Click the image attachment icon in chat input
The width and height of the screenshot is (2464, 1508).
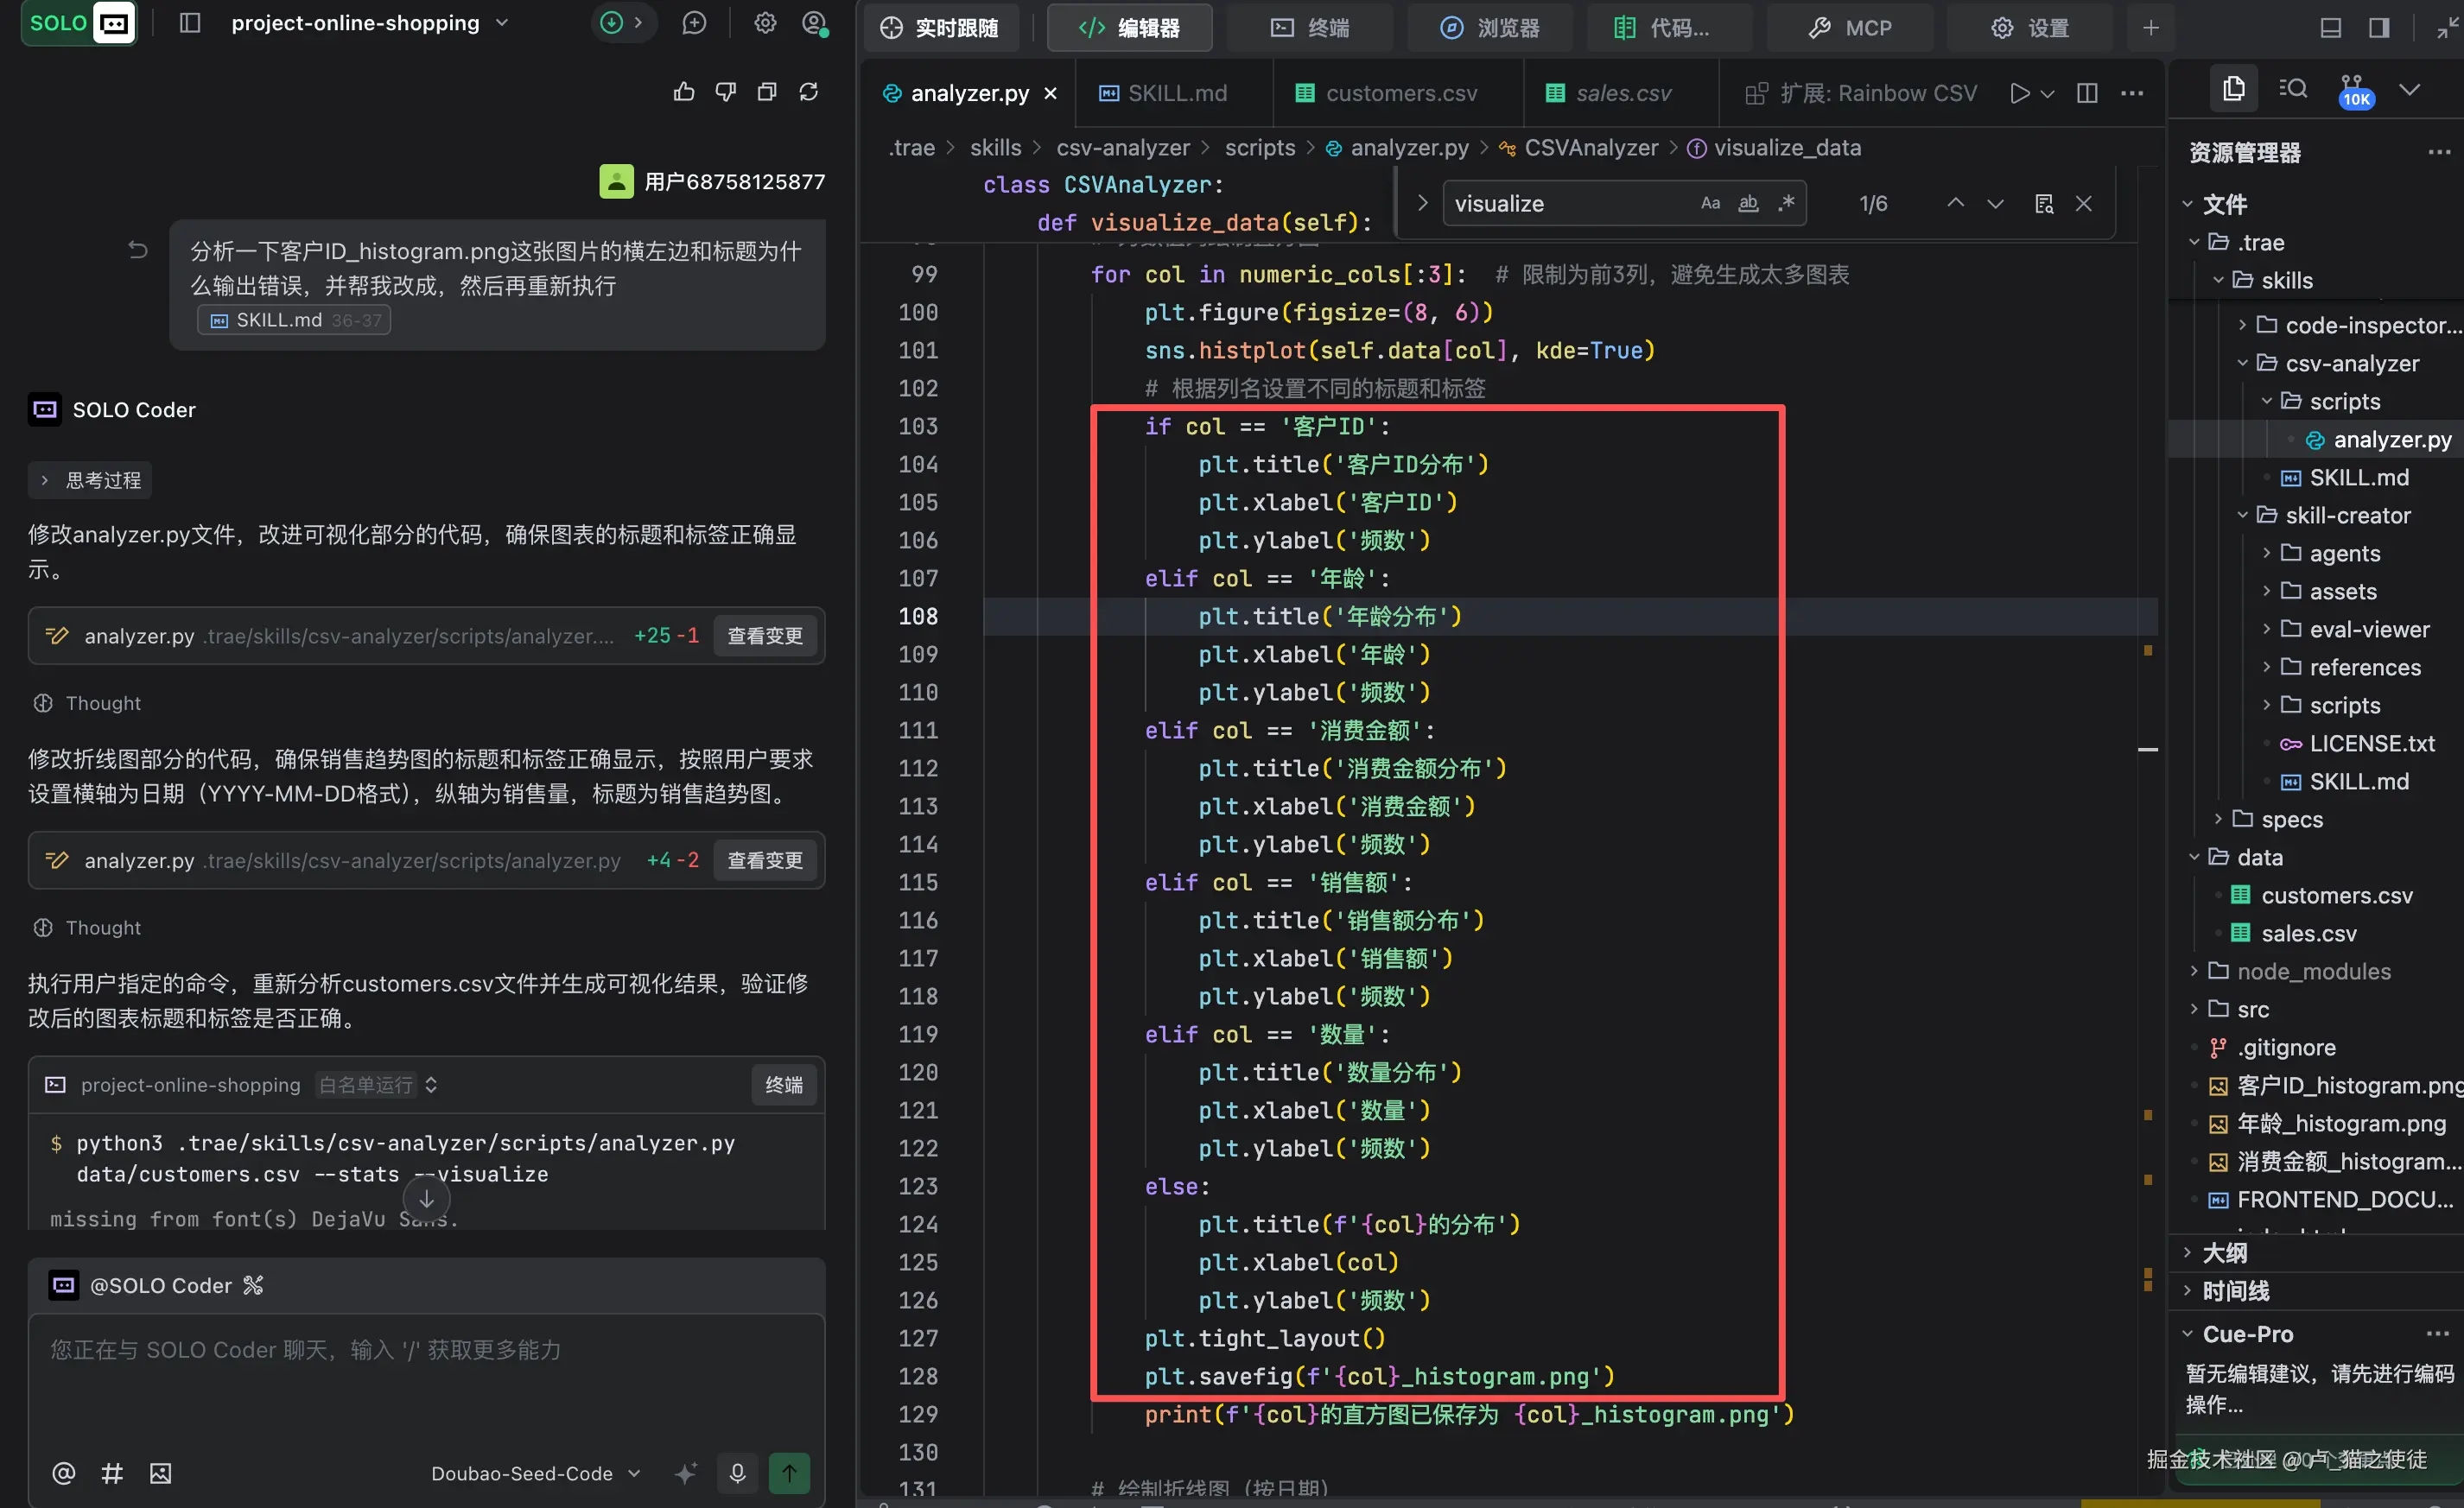(161, 1472)
